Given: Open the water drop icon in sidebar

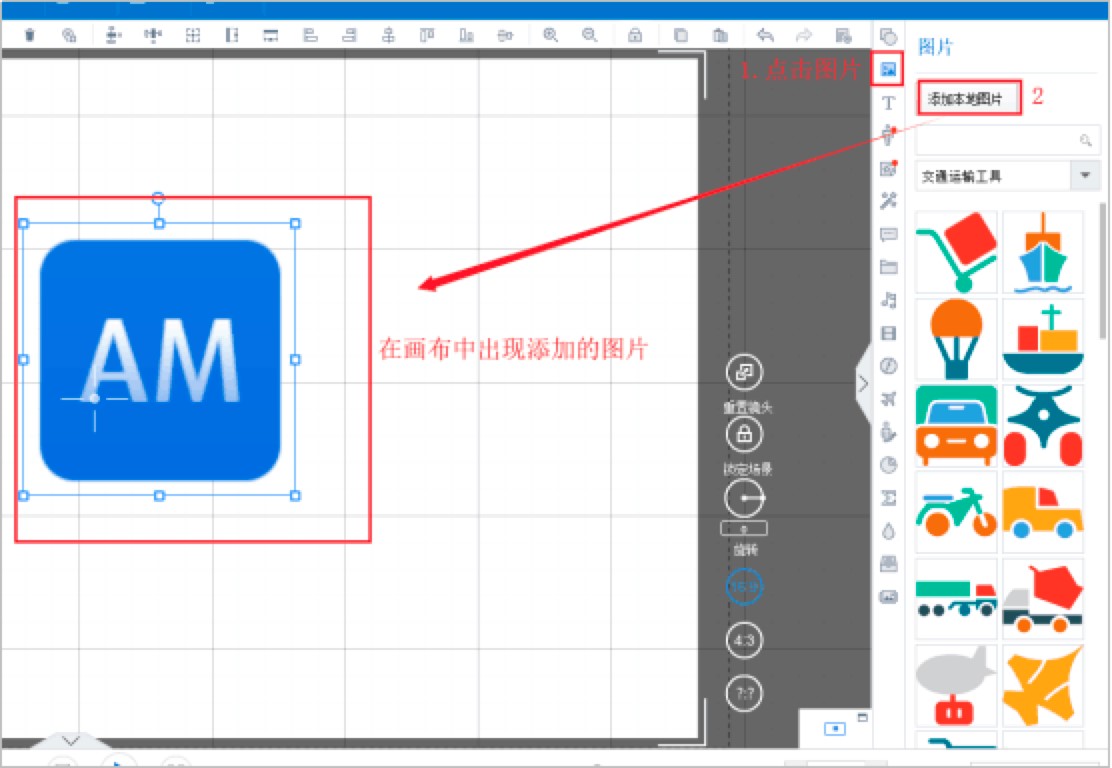Looking at the screenshot, I should (x=888, y=531).
